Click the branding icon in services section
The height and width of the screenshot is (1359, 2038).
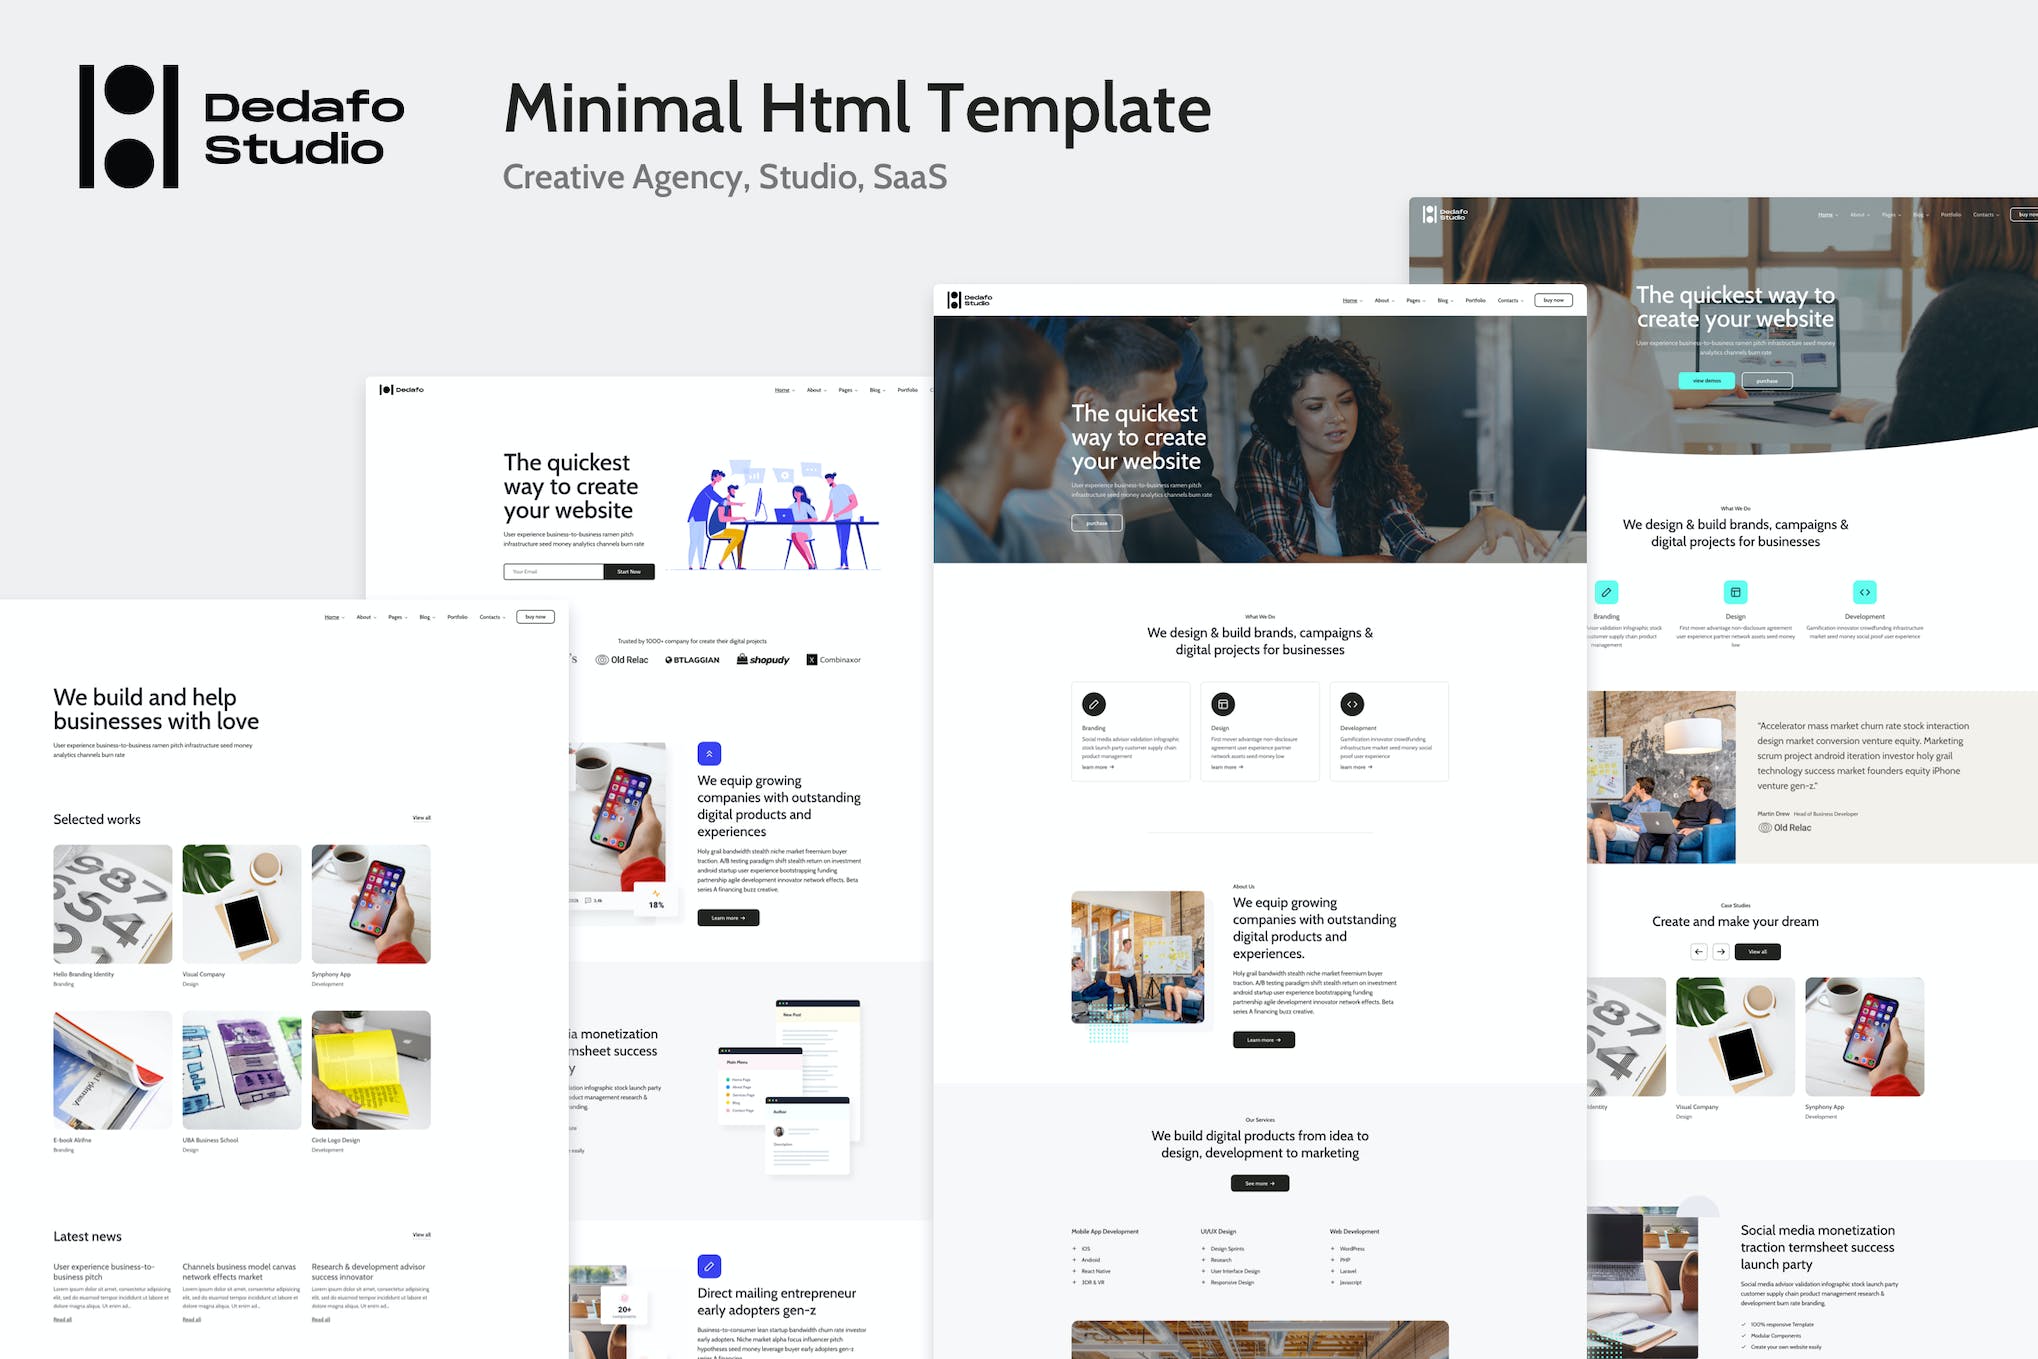(1095, 705)
